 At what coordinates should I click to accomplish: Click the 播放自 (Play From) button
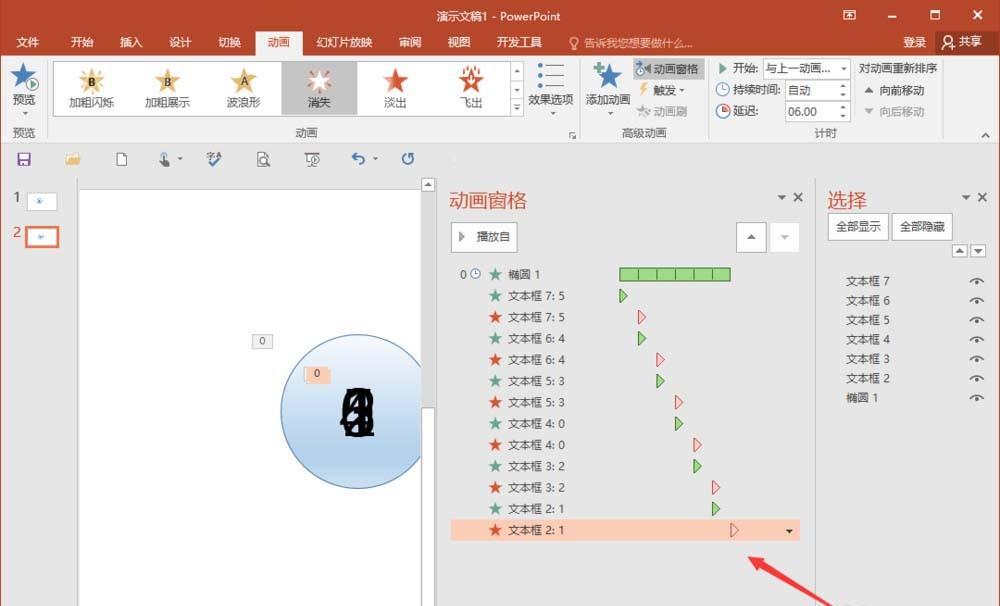(483, 237)
